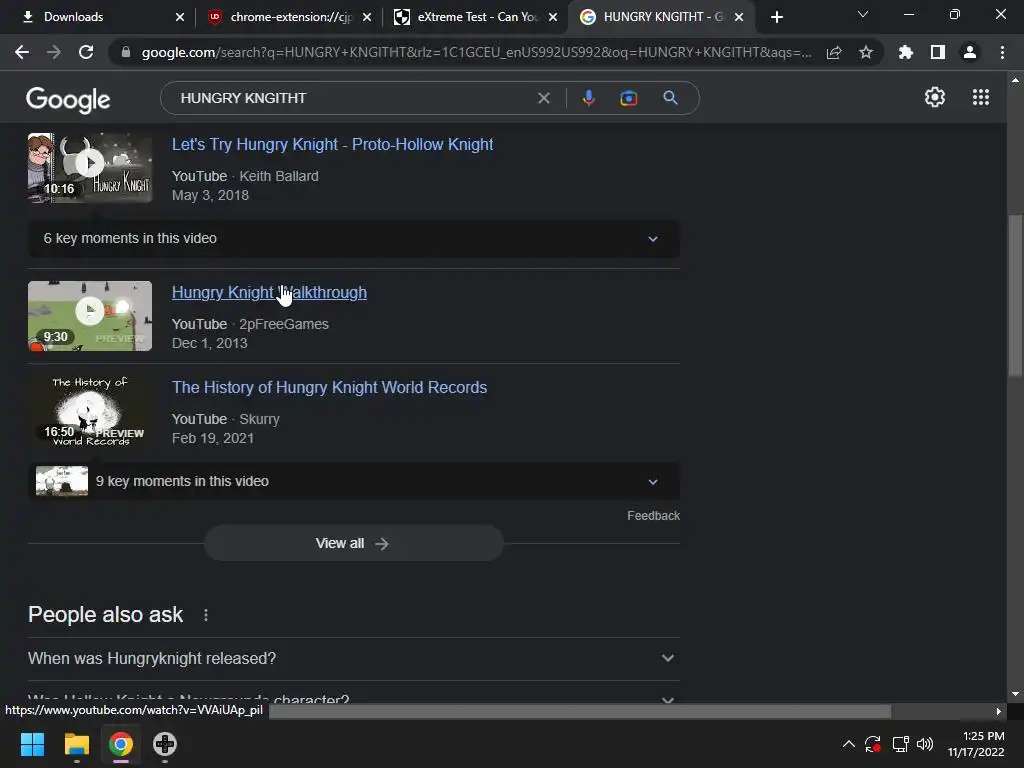Screen dimensions: 1024x768
Task: Open the volume speaker control
Action: click(x=925, y=744)
